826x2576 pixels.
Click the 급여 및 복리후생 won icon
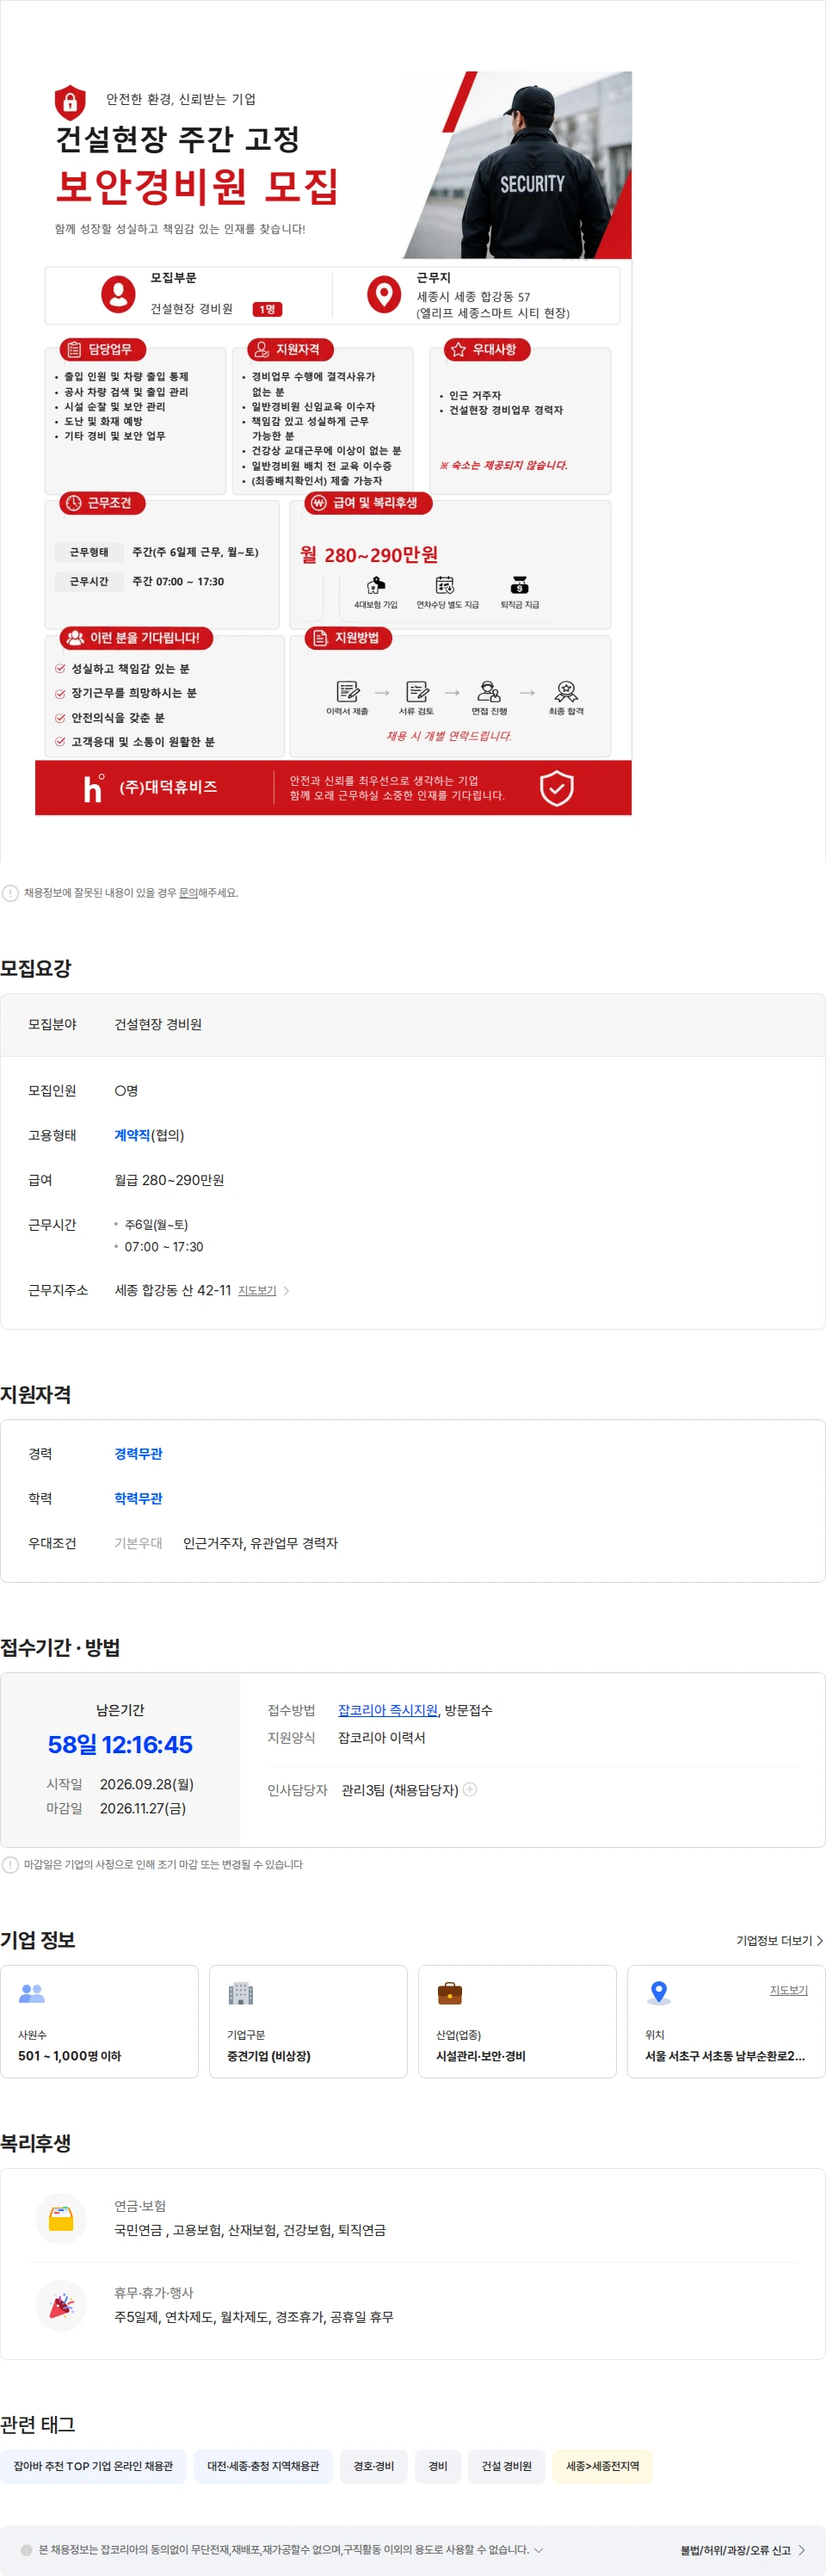319,503
